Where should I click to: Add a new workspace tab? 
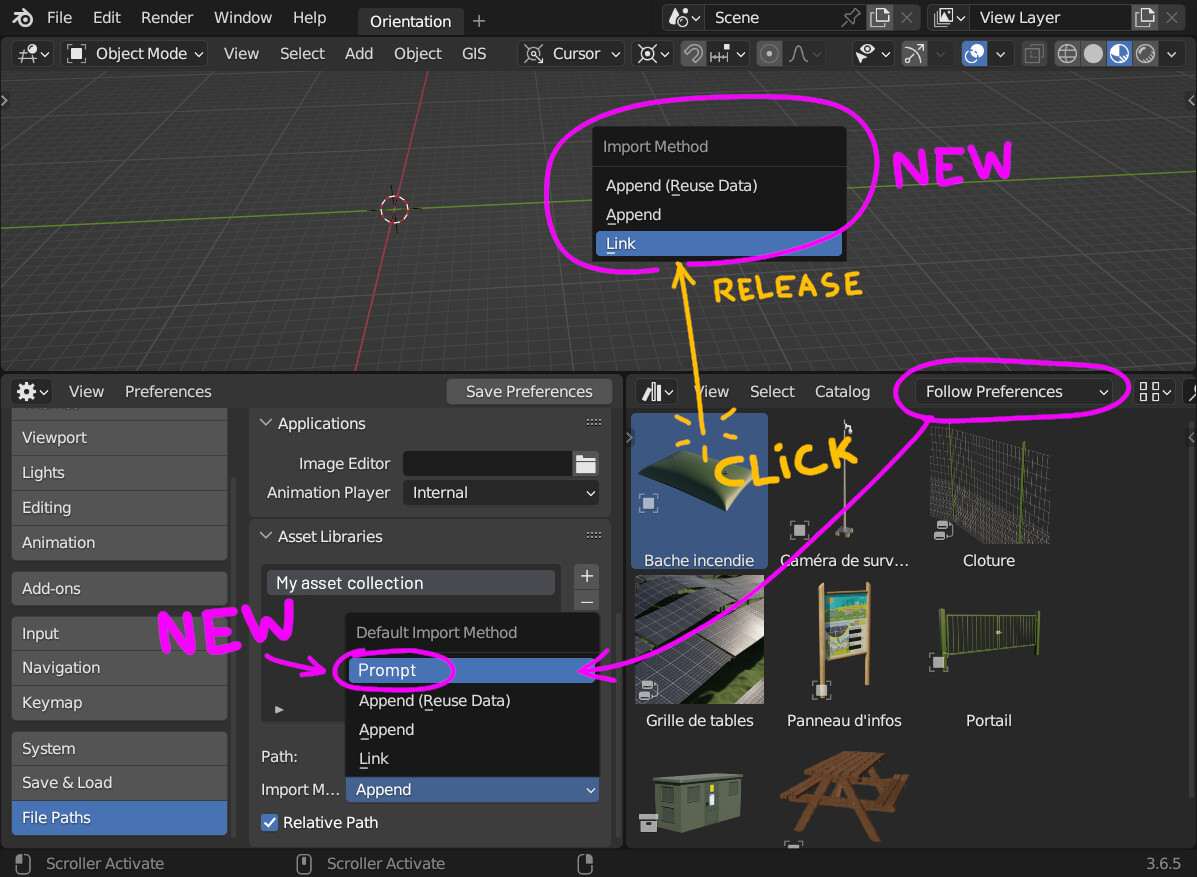click(479, 21)
